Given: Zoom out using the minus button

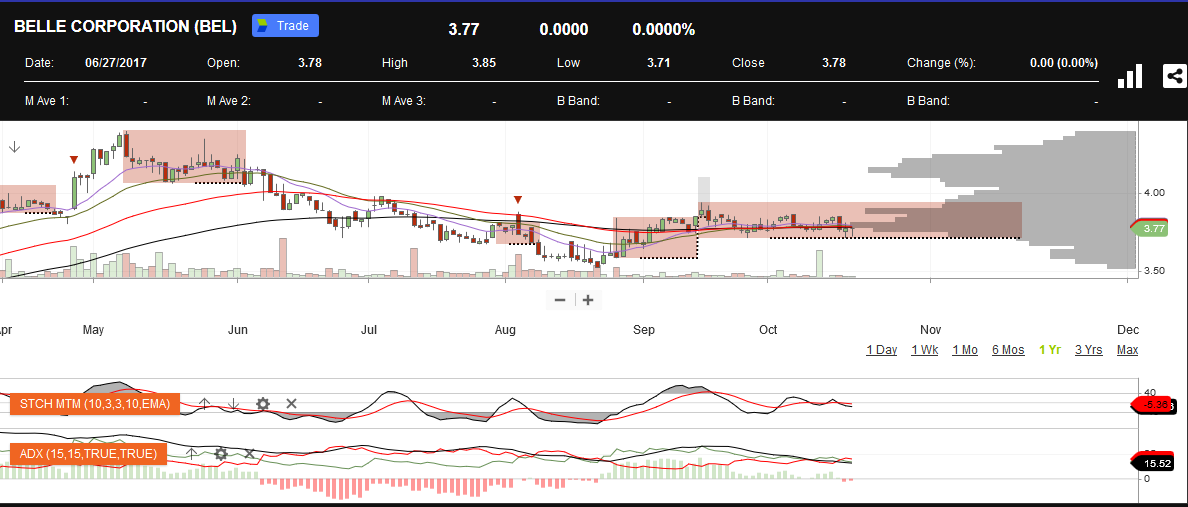Looking at the screenshot, I should pos(560,300).
